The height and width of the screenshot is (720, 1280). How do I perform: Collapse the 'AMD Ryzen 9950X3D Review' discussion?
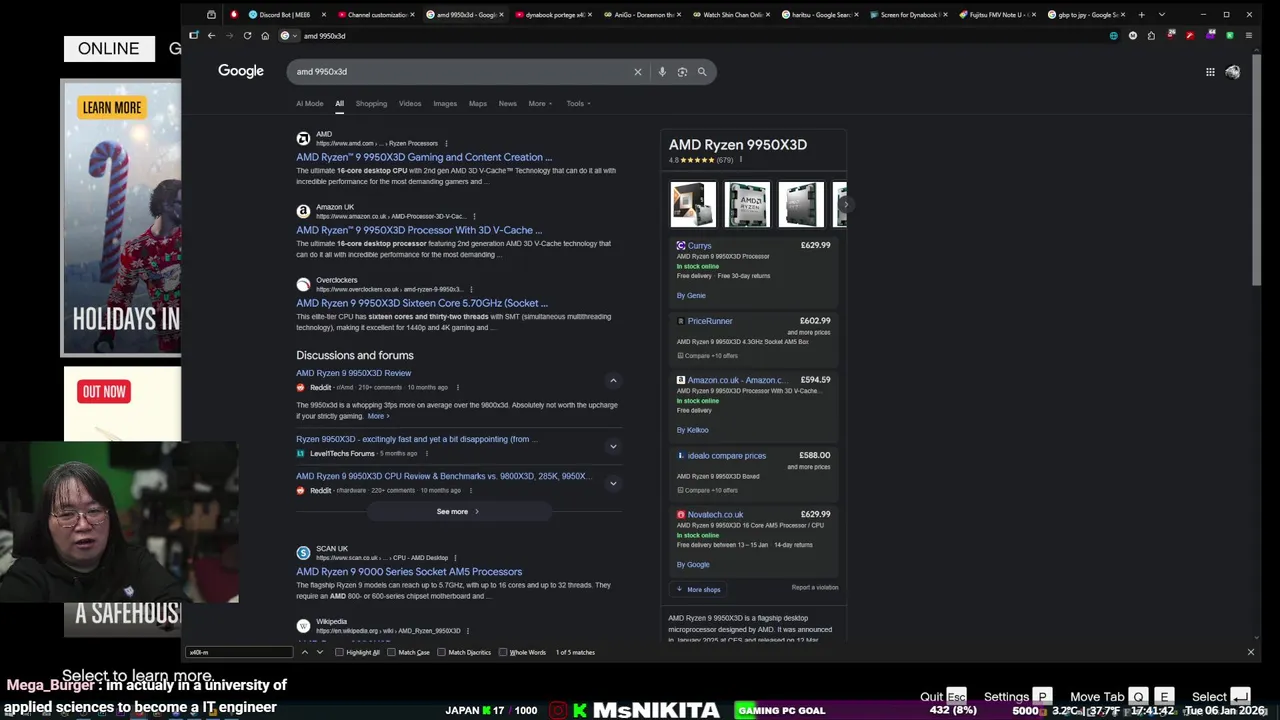[x=613, y=380]
